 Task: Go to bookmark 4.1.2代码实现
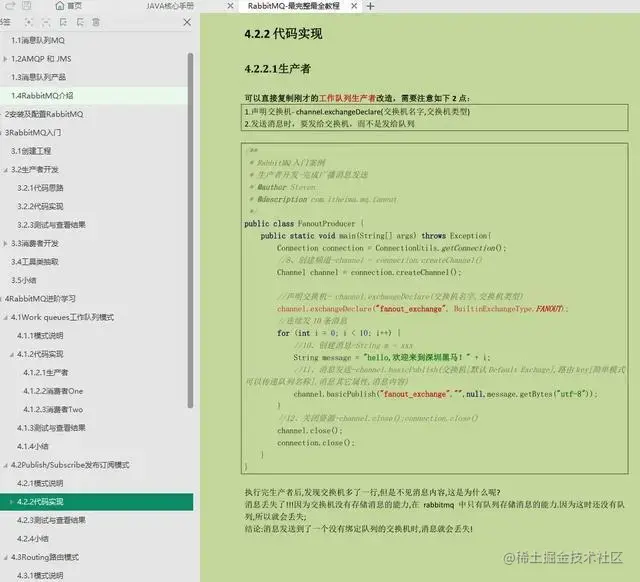[40, 354]
